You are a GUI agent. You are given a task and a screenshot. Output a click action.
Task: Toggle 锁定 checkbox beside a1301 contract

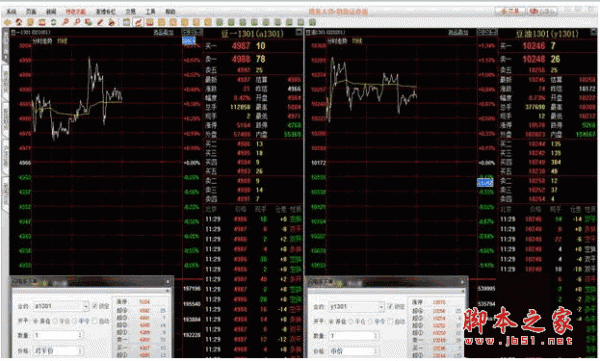pos(95,306)
